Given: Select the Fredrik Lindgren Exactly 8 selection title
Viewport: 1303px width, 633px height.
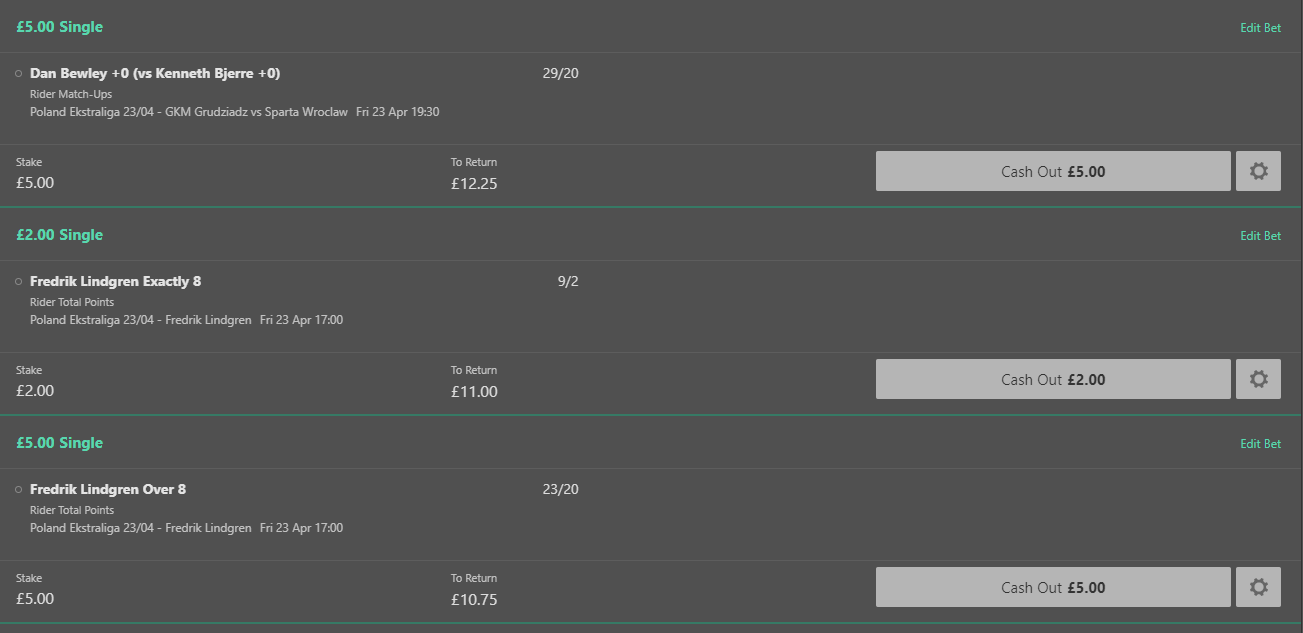Looking at the screenshot, I should 115,281.
